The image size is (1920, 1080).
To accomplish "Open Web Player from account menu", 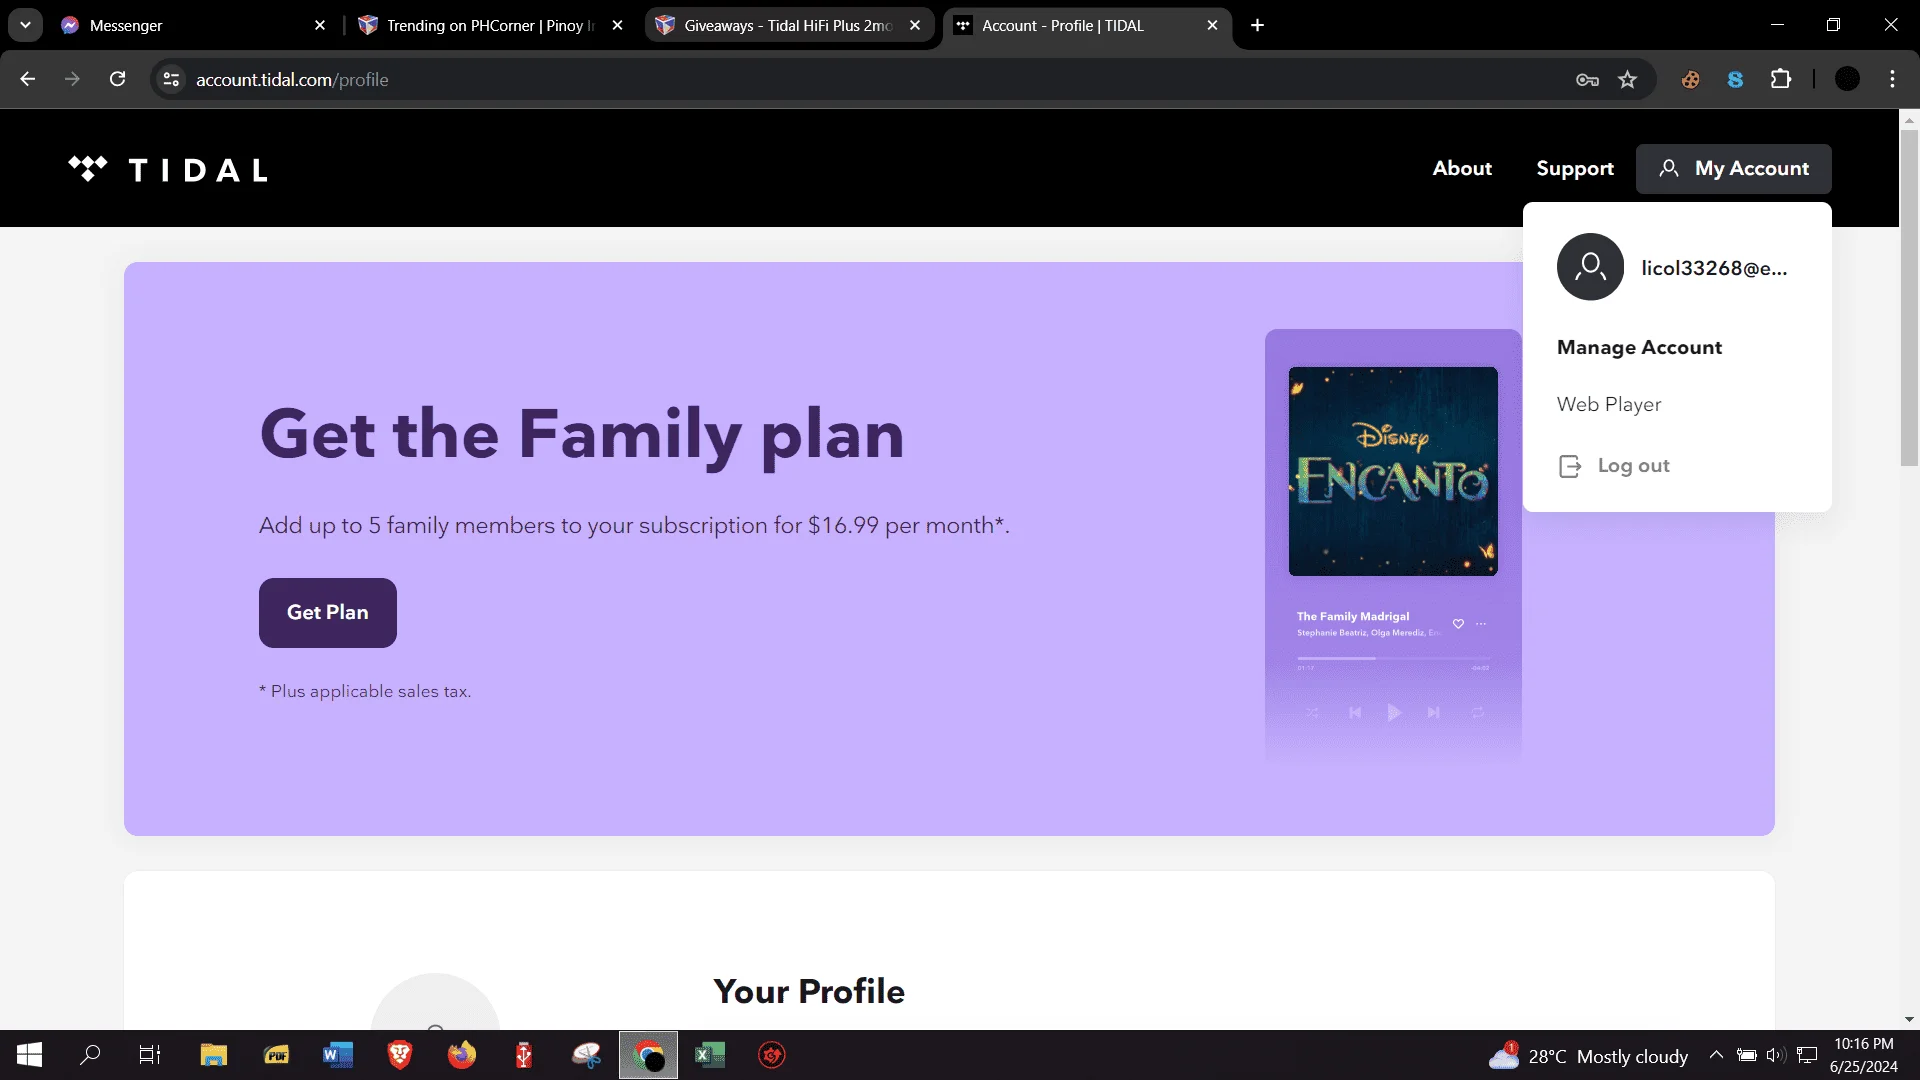I will coord(1609,404).
